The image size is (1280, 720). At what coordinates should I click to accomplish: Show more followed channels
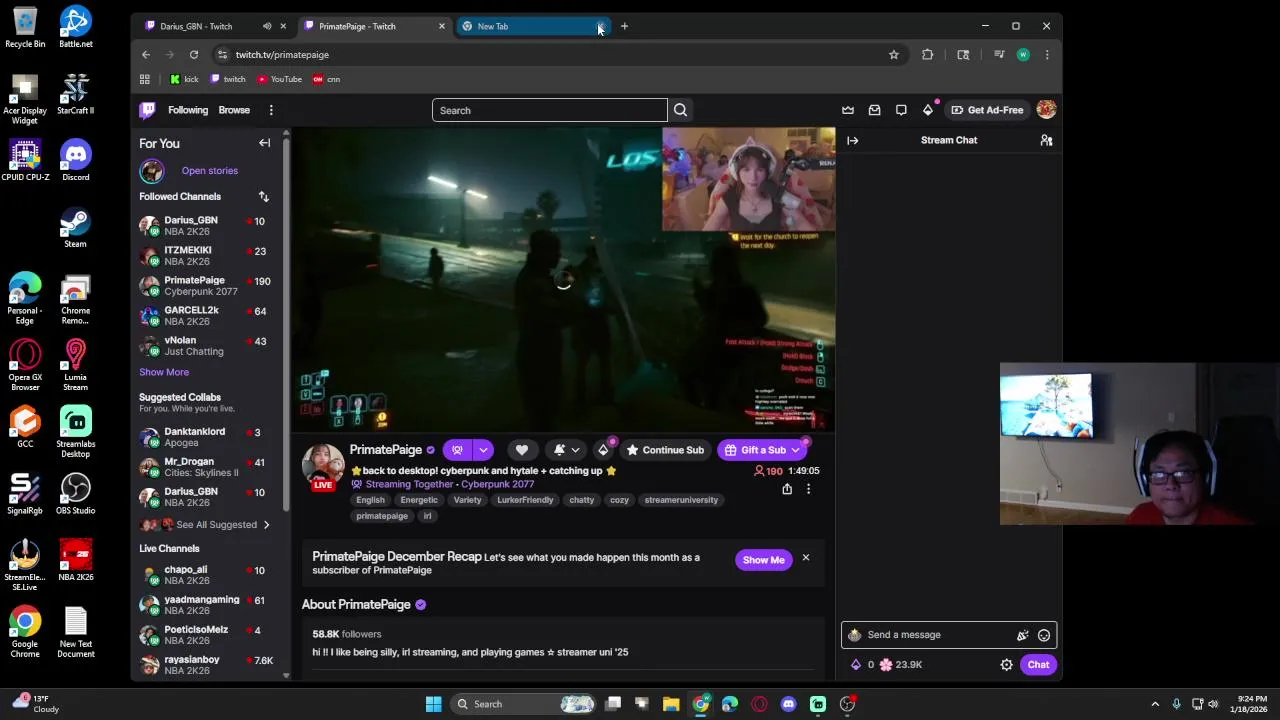(x=164, y=372)
